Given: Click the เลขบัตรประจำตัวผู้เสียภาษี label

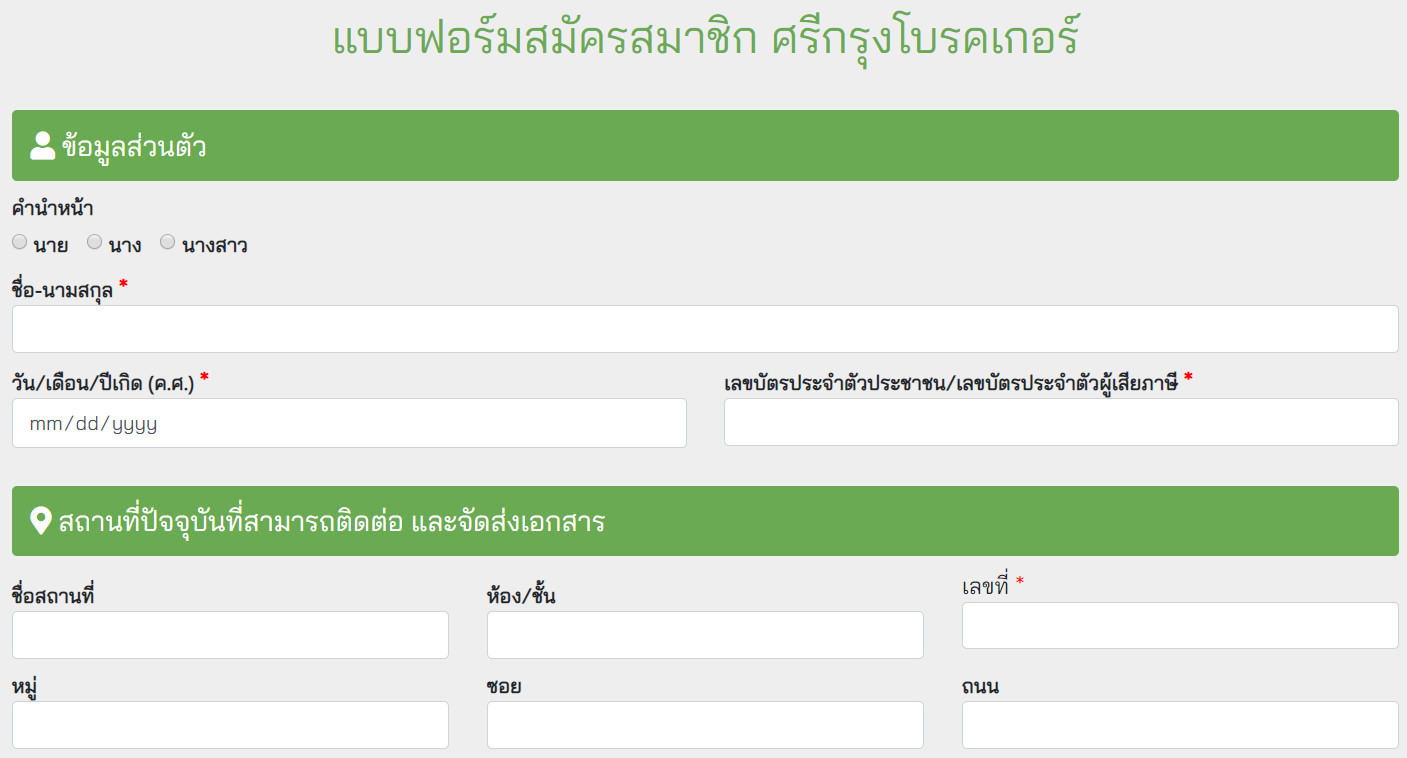Looking at the screenshot, I should [951, 382].
